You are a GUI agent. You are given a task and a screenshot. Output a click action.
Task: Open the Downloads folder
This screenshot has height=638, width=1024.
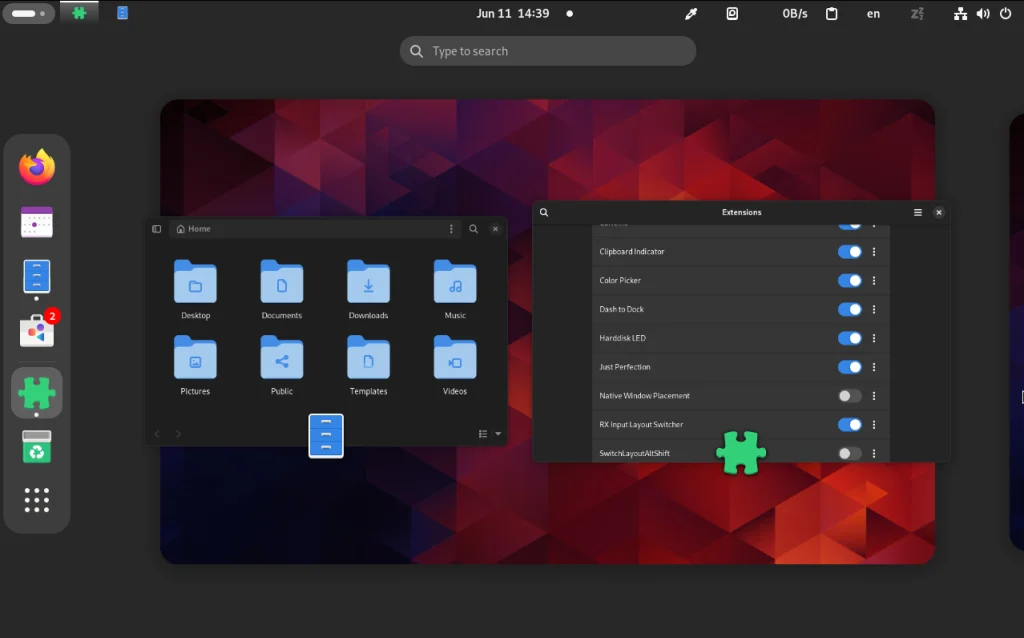(368, 290)
